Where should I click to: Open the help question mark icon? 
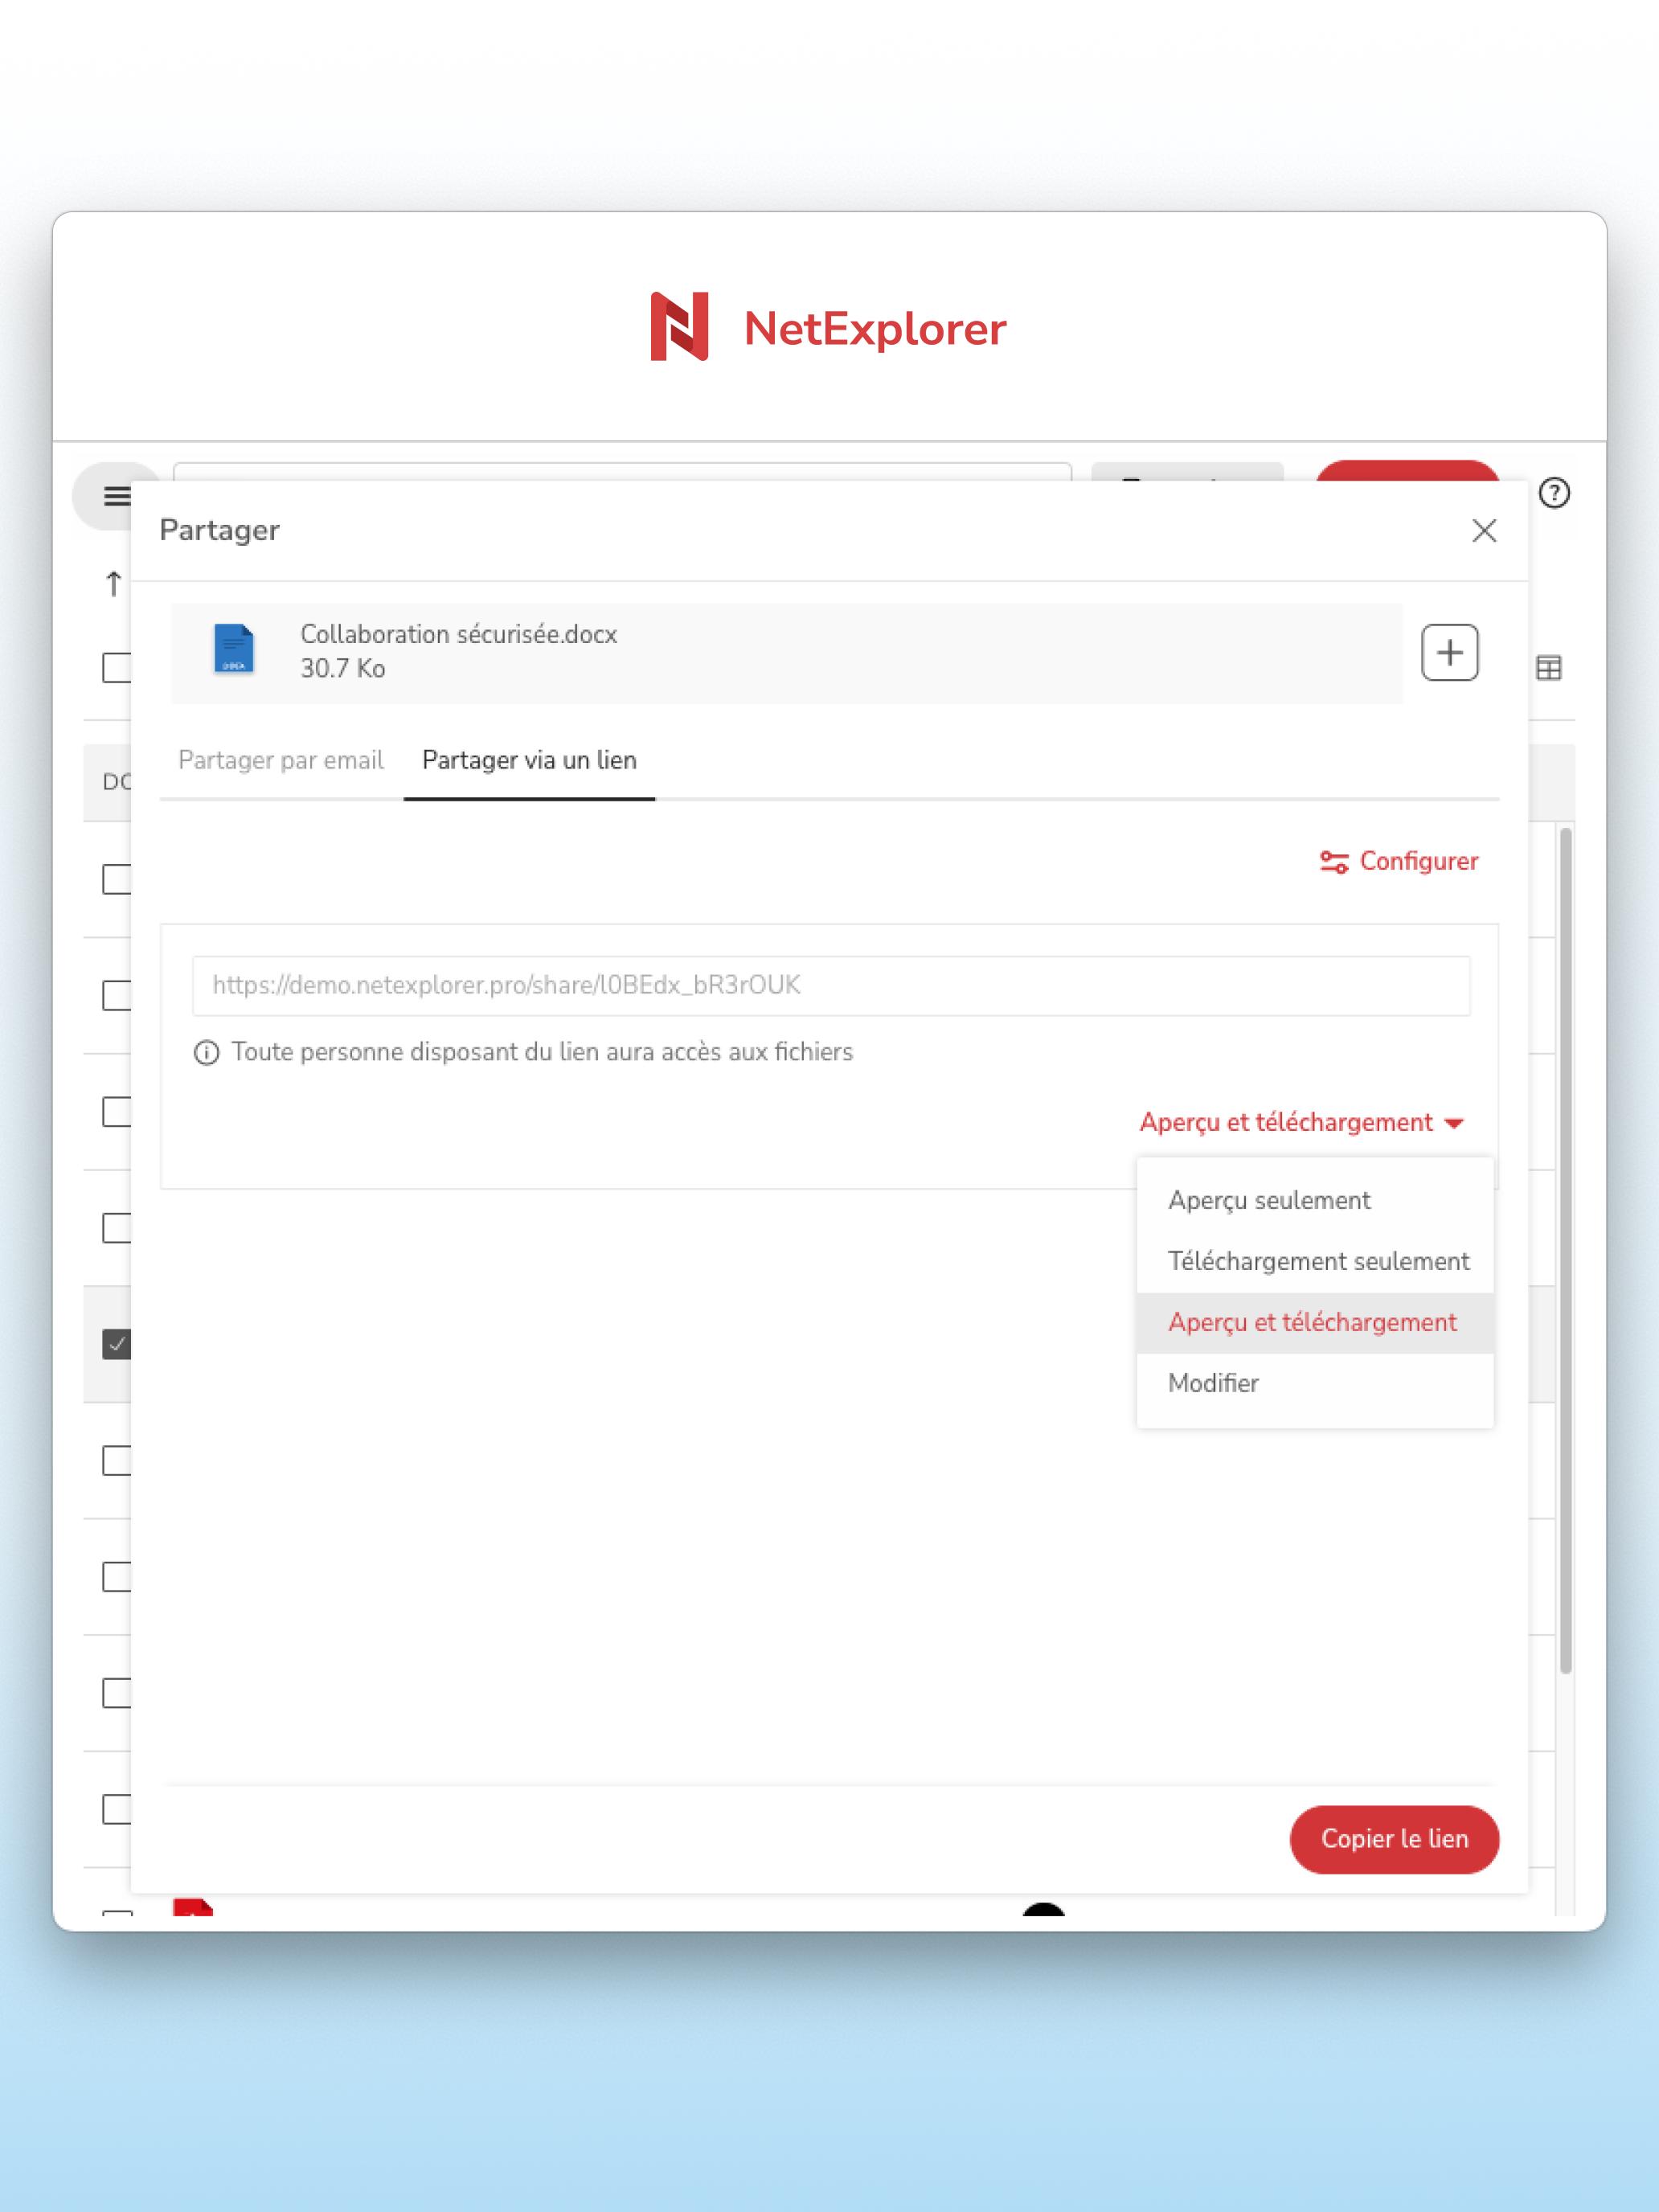(x=1554, y=493)
